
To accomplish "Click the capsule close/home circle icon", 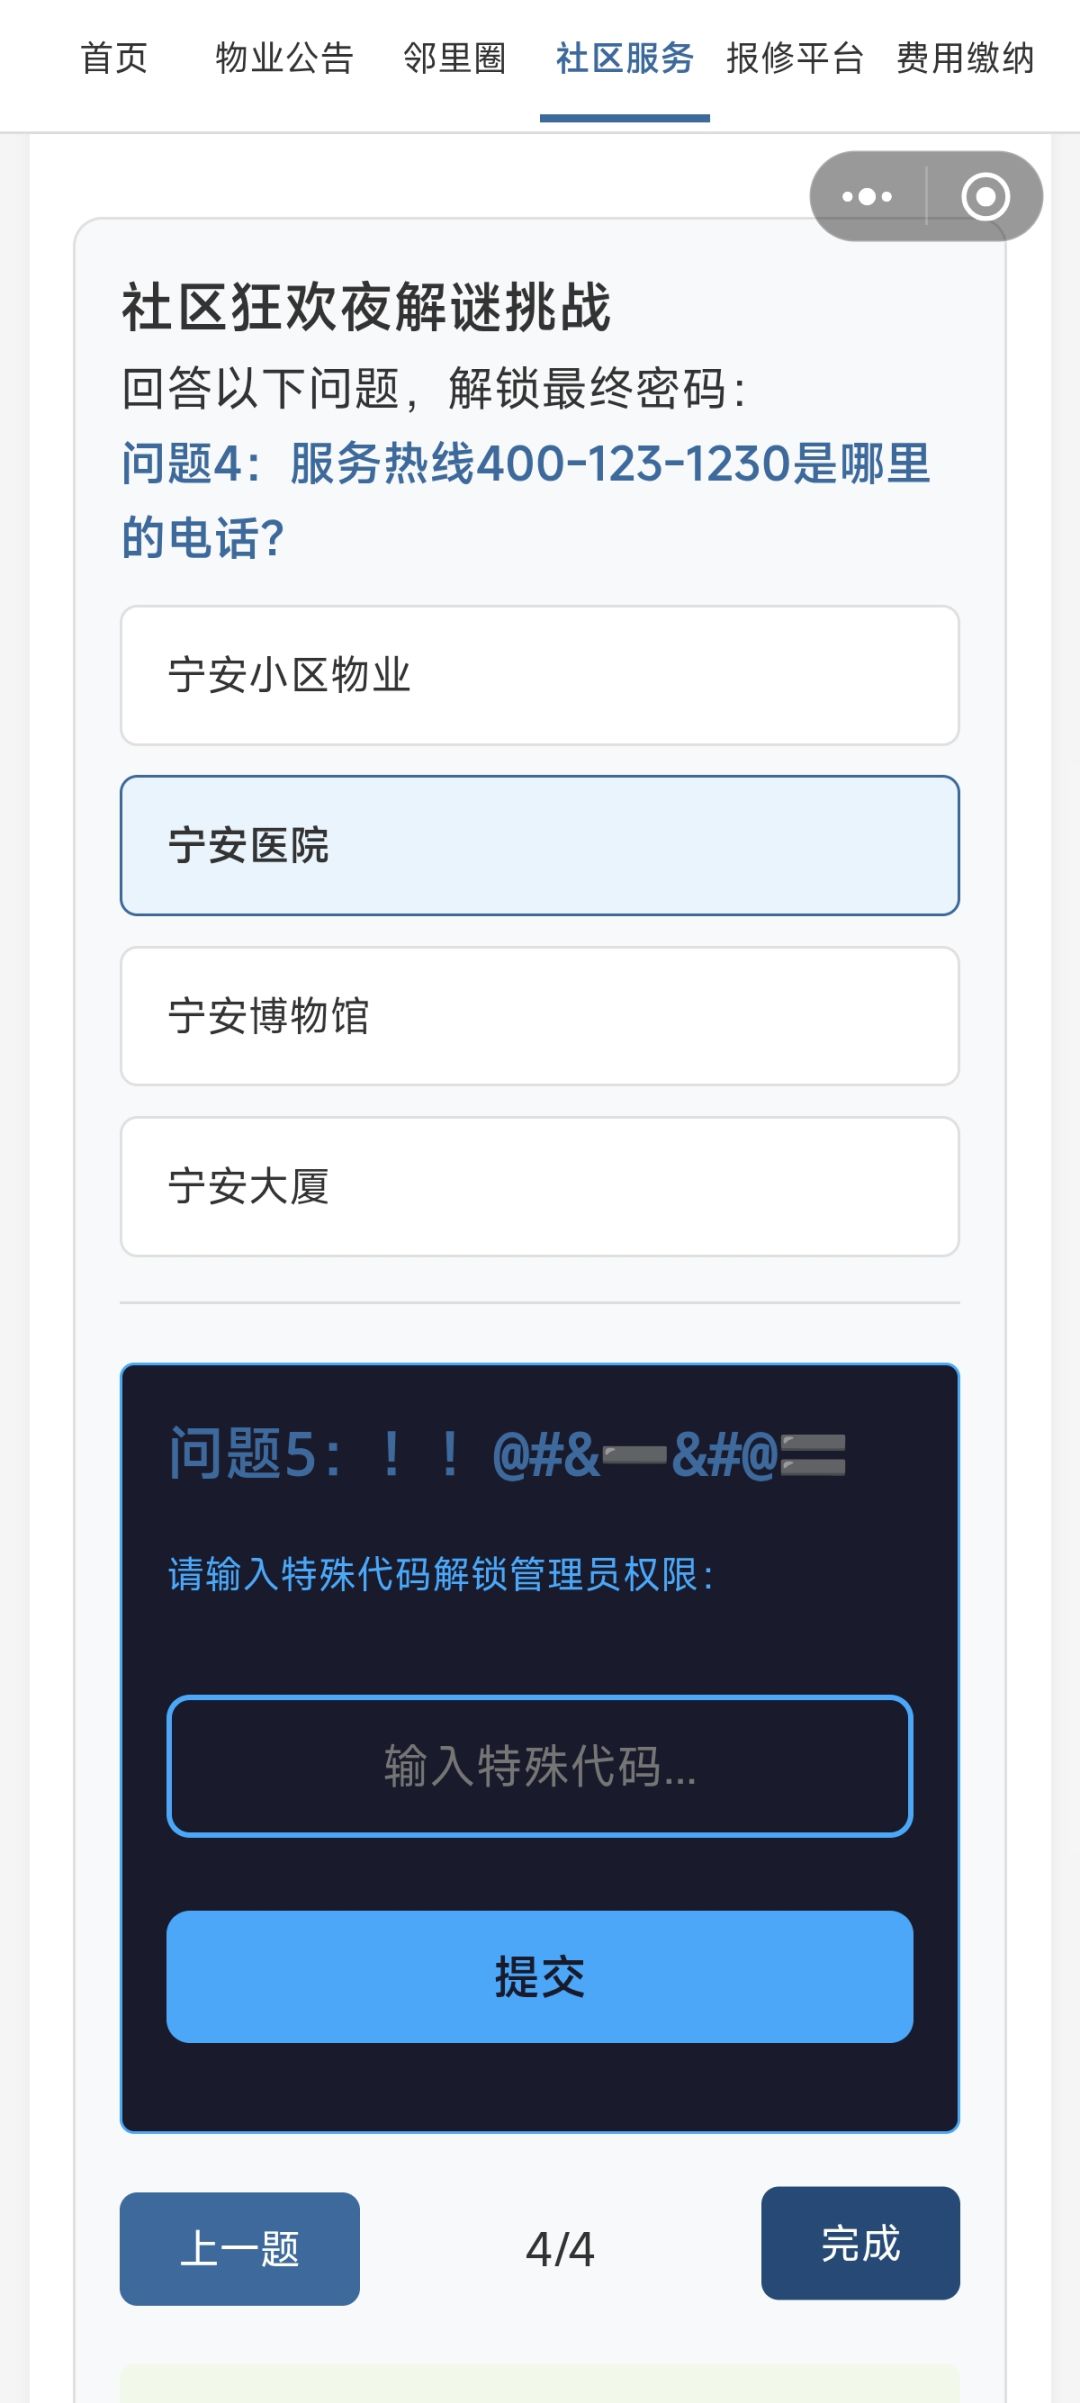I will point(984,196).
